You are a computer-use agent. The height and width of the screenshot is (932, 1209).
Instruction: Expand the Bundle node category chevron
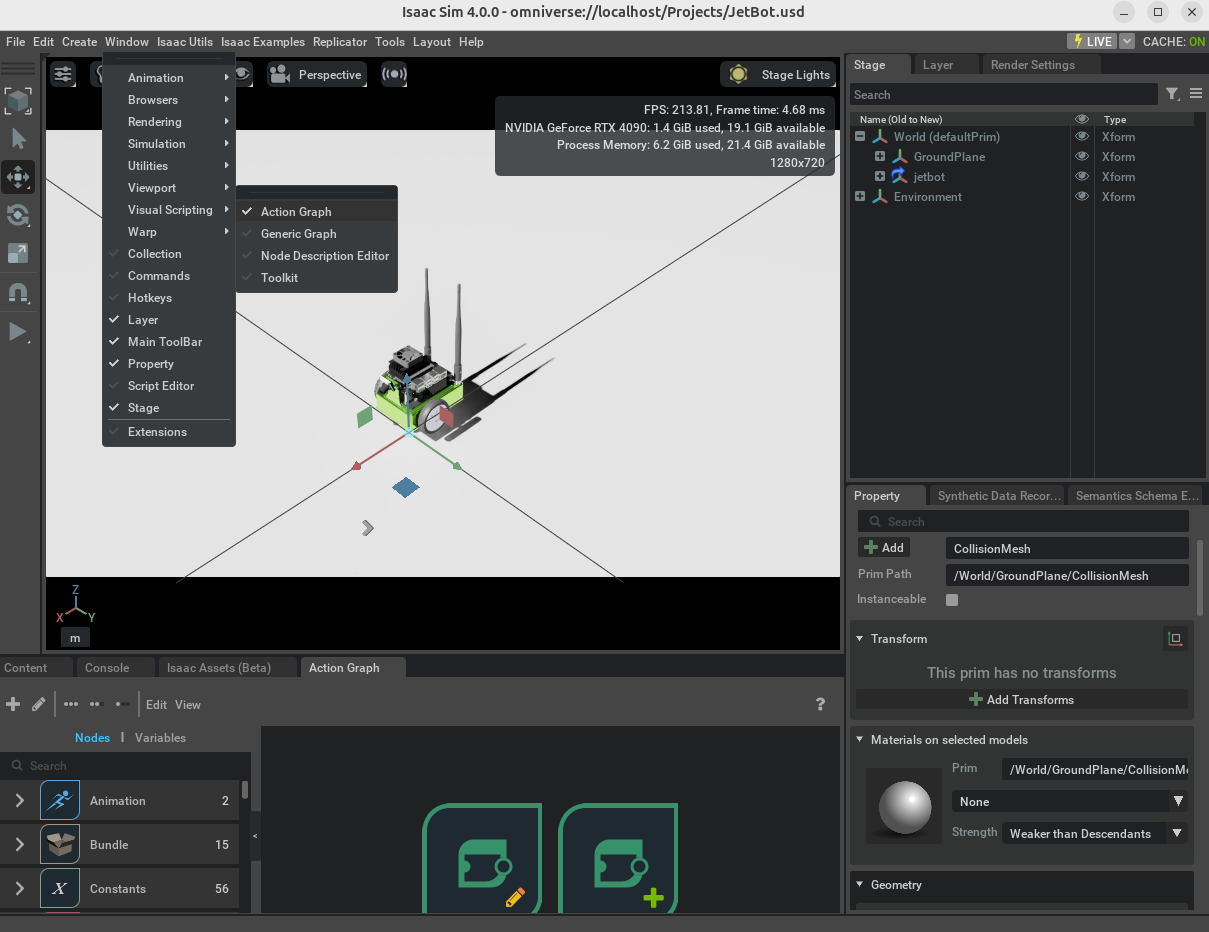tap(20, 844)
